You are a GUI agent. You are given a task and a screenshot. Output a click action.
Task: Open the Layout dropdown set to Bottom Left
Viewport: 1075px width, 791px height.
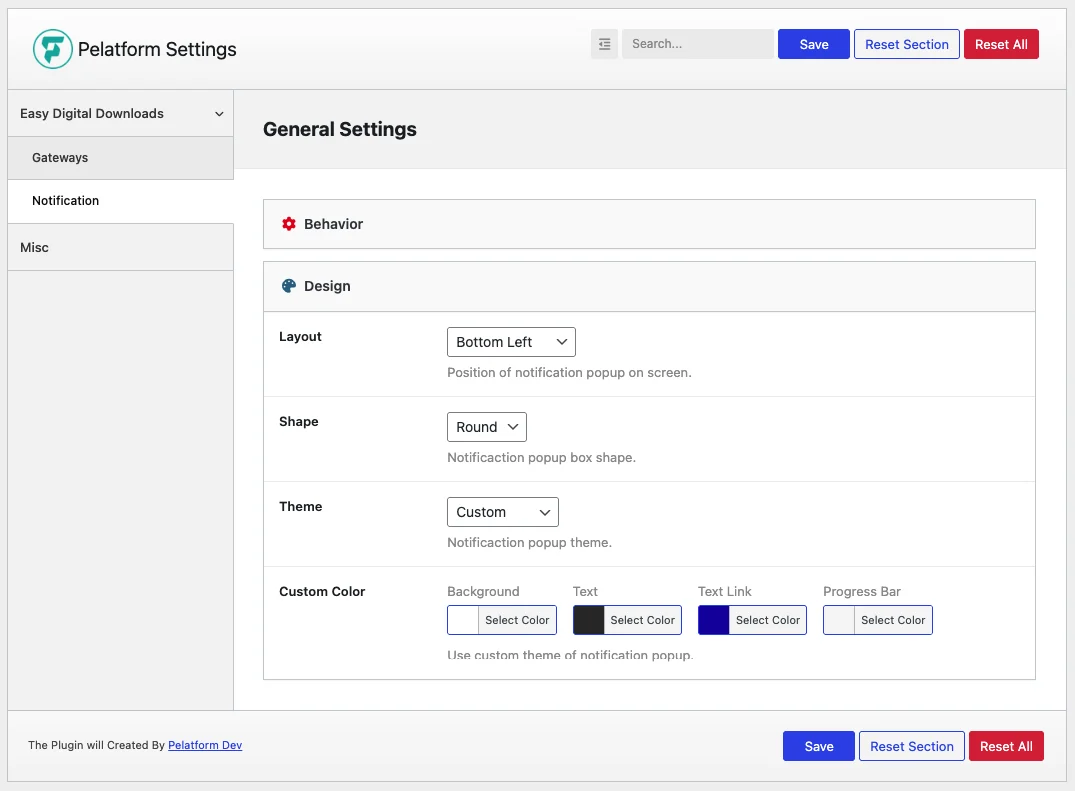[x=511, y=342]
